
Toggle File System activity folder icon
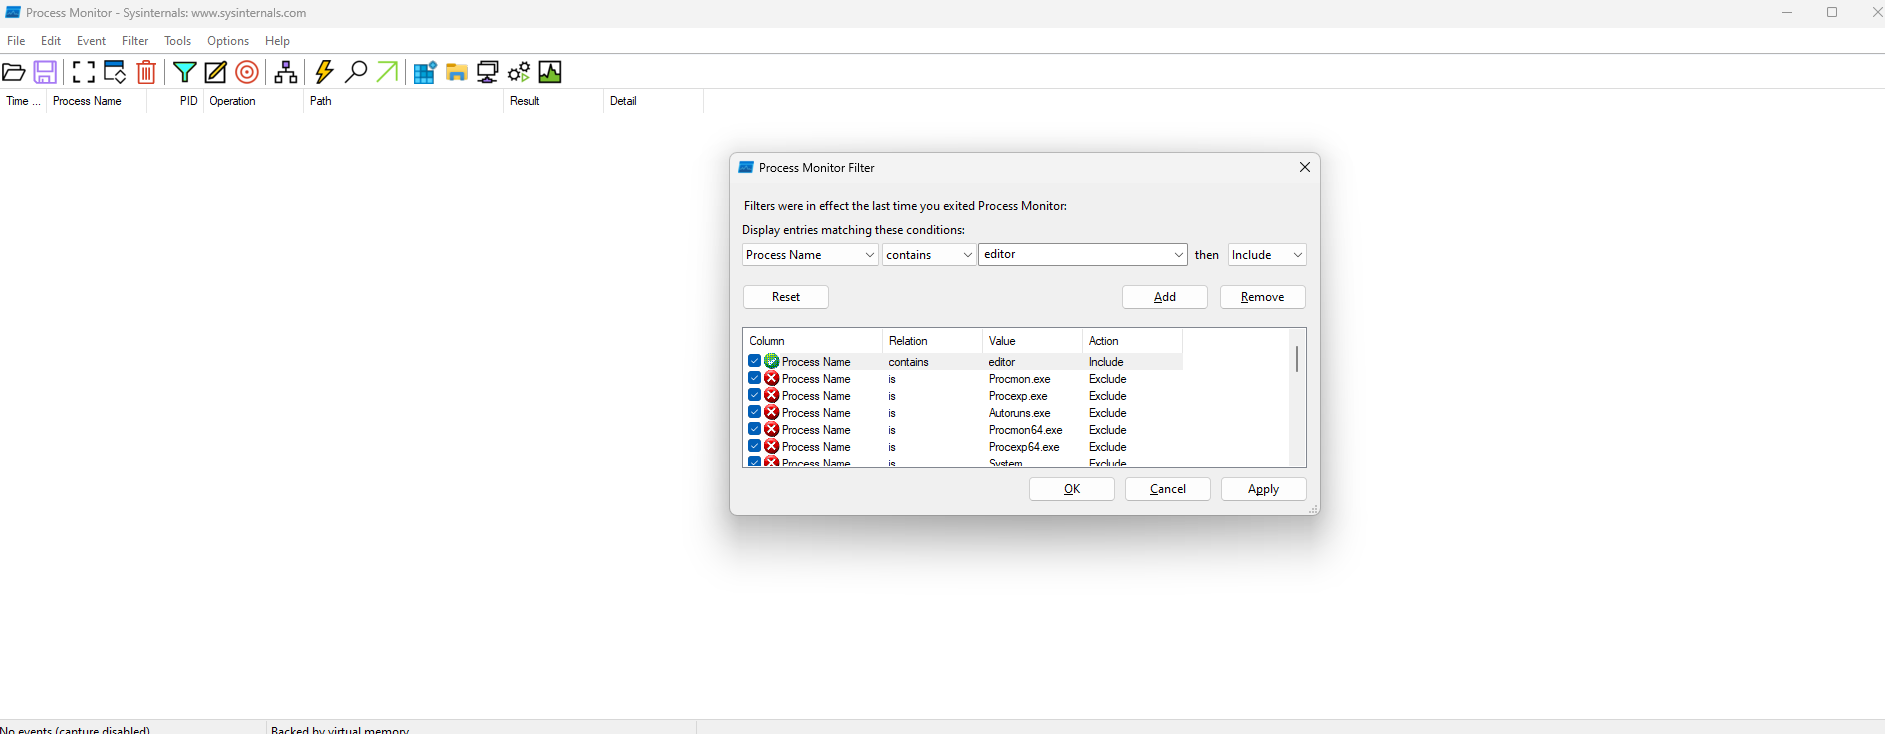tap(457, 72)
